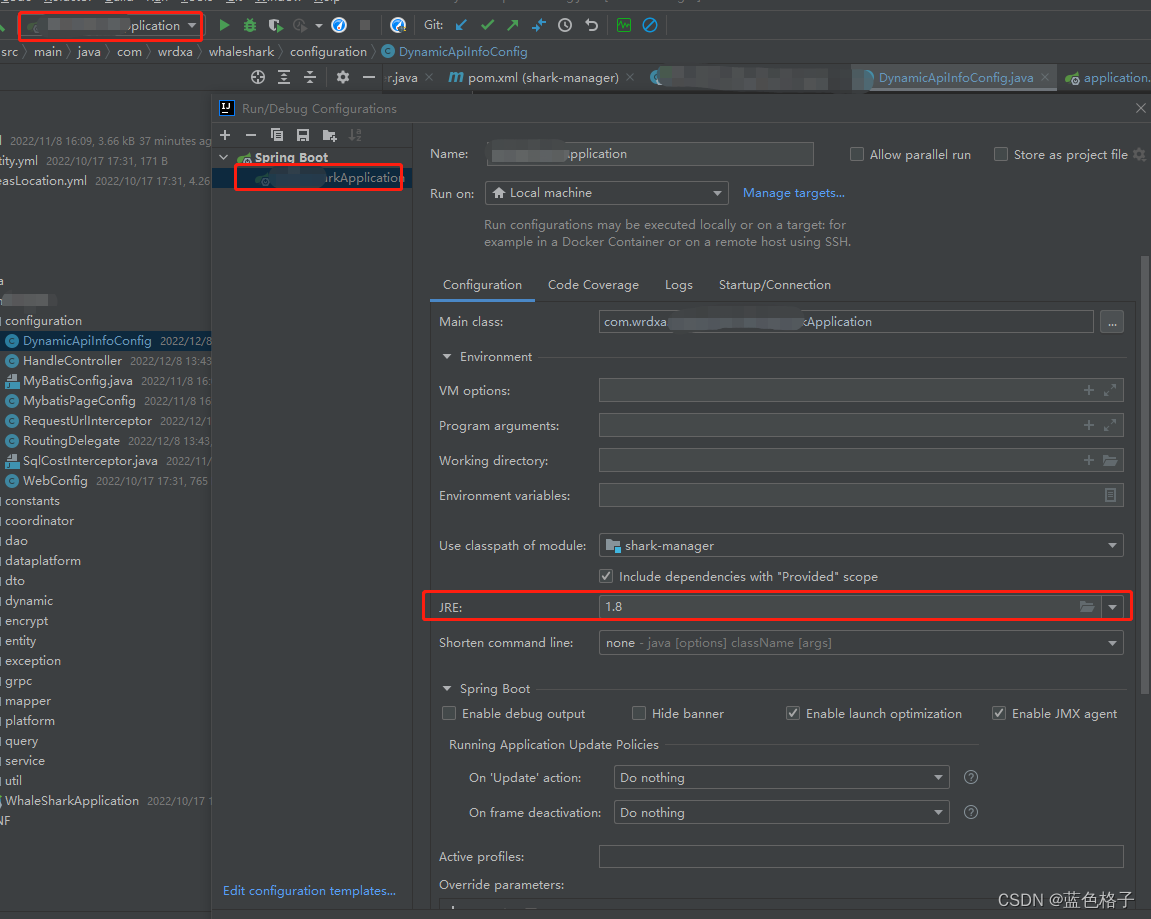
Task: Git update project blue arrow
Action: coord(461,26)
